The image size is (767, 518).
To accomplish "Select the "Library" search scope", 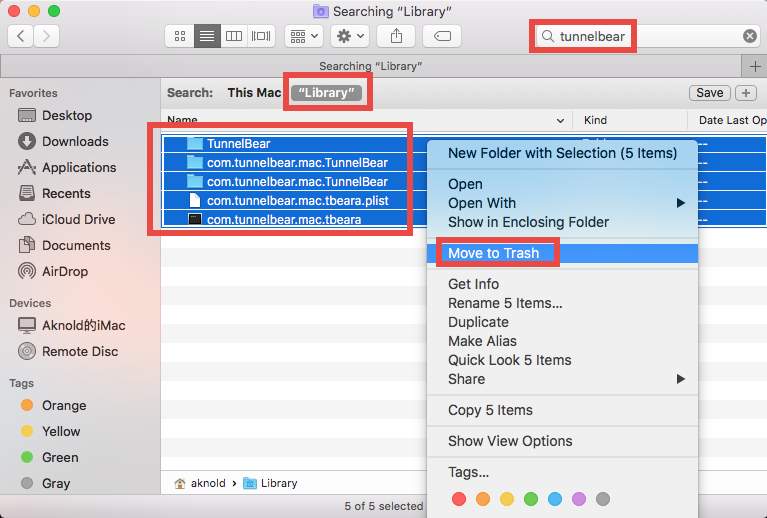I will [x=326, y=92].
